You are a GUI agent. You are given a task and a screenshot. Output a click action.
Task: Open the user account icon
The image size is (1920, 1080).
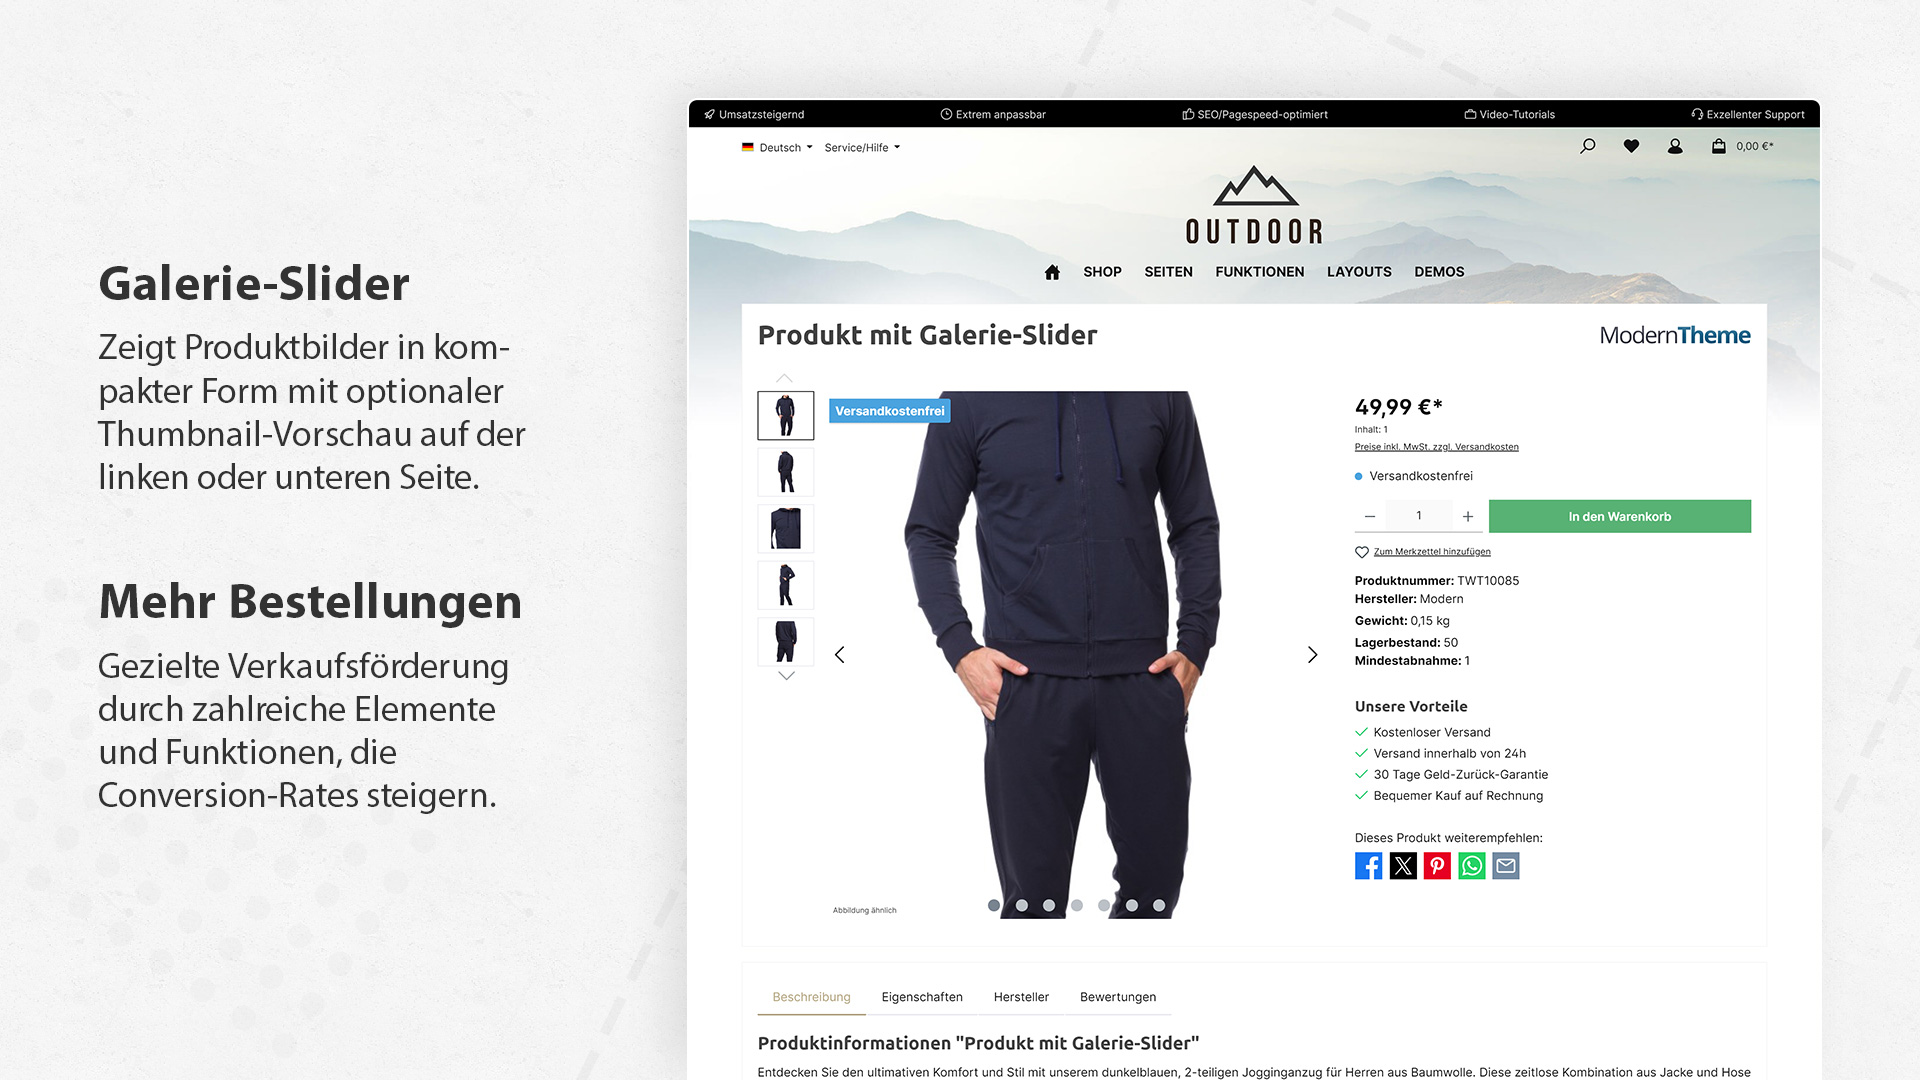click(1675, 146)
